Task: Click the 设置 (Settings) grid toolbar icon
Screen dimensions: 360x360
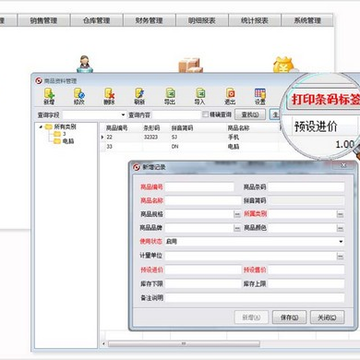Action: tap(260, 96)
